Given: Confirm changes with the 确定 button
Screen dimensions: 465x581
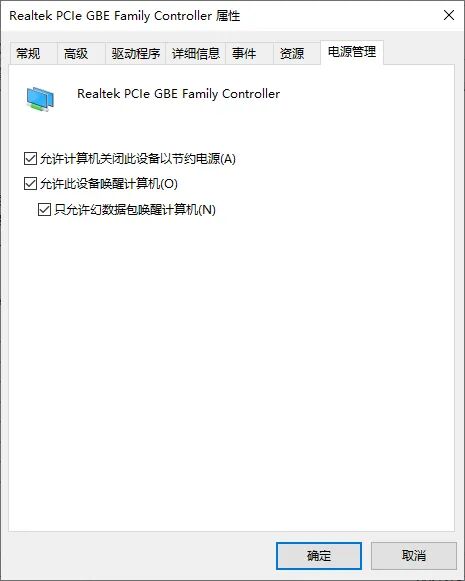Looking at the screenshot, I should [319, 556].
